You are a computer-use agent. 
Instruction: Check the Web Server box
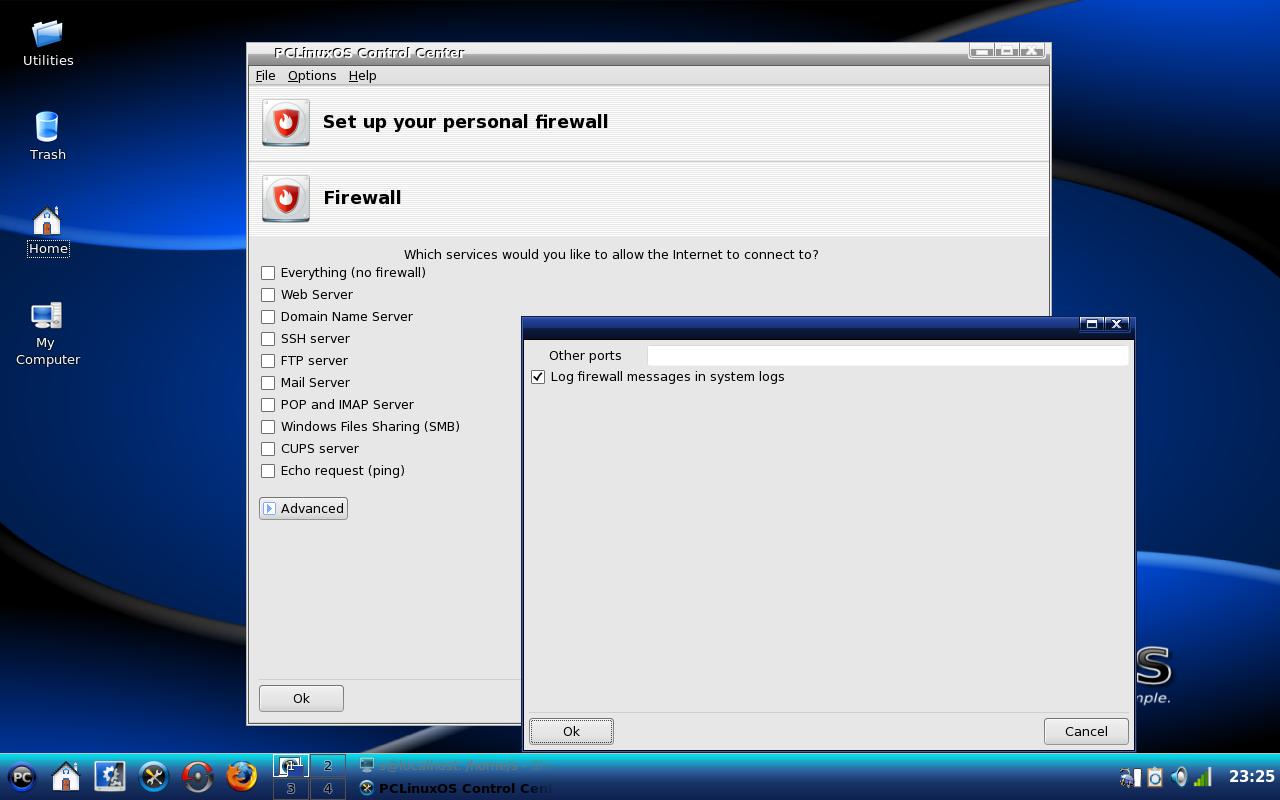pyautogui.click(x=268, y=295)
